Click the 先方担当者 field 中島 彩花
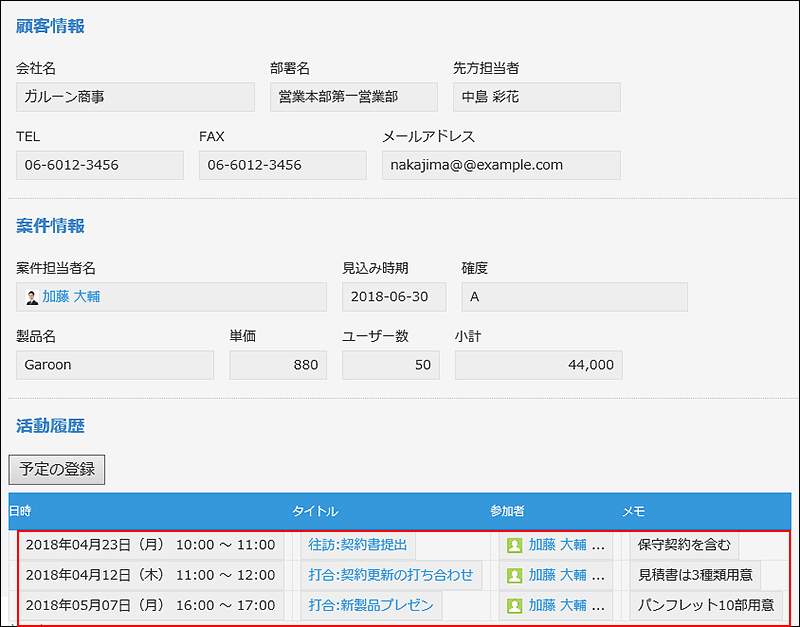This screenshot has width=800, height=627. click(537, 97)
